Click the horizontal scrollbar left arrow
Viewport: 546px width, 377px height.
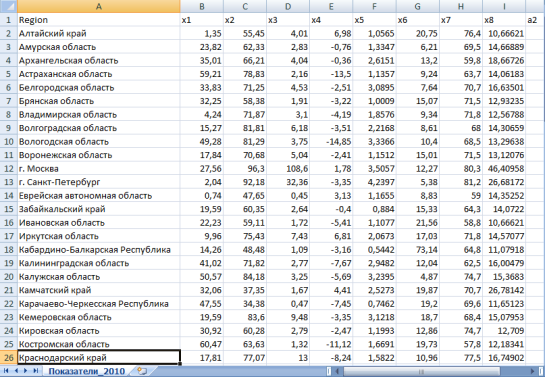tap(337, 371)
